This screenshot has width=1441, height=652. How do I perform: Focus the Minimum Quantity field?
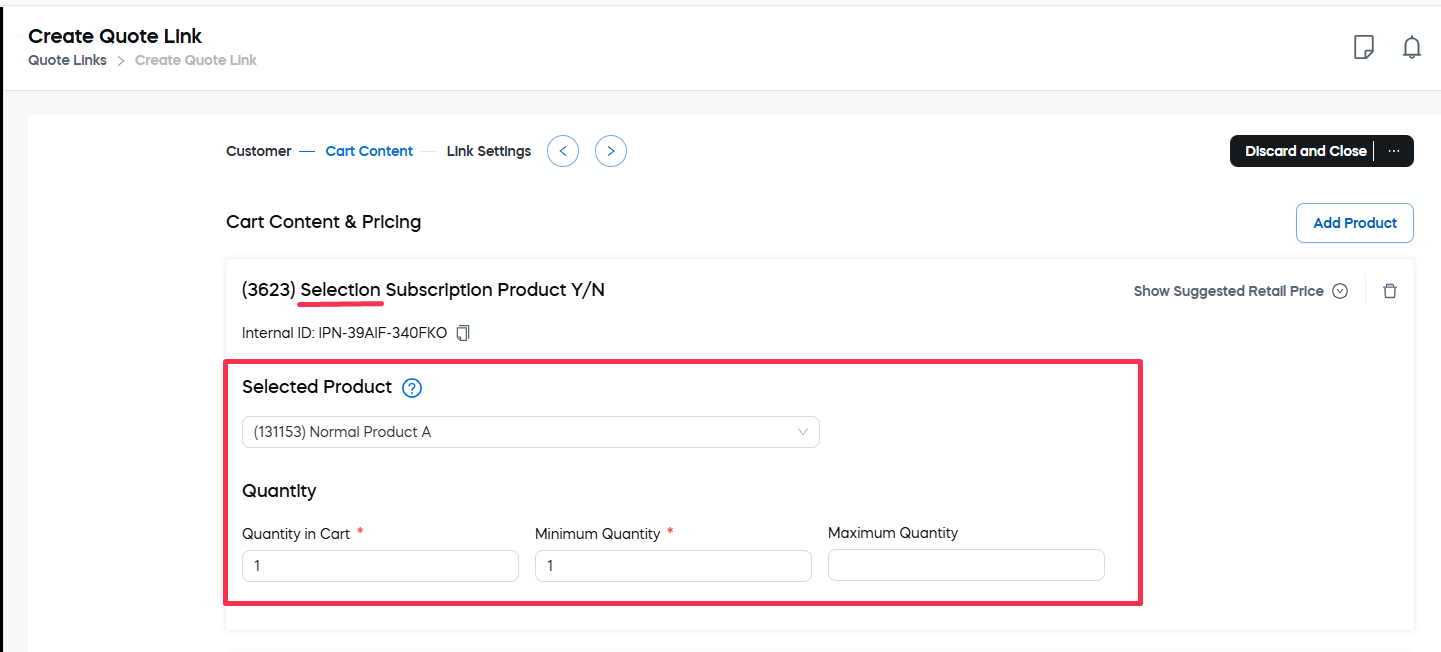click(673, 566)
